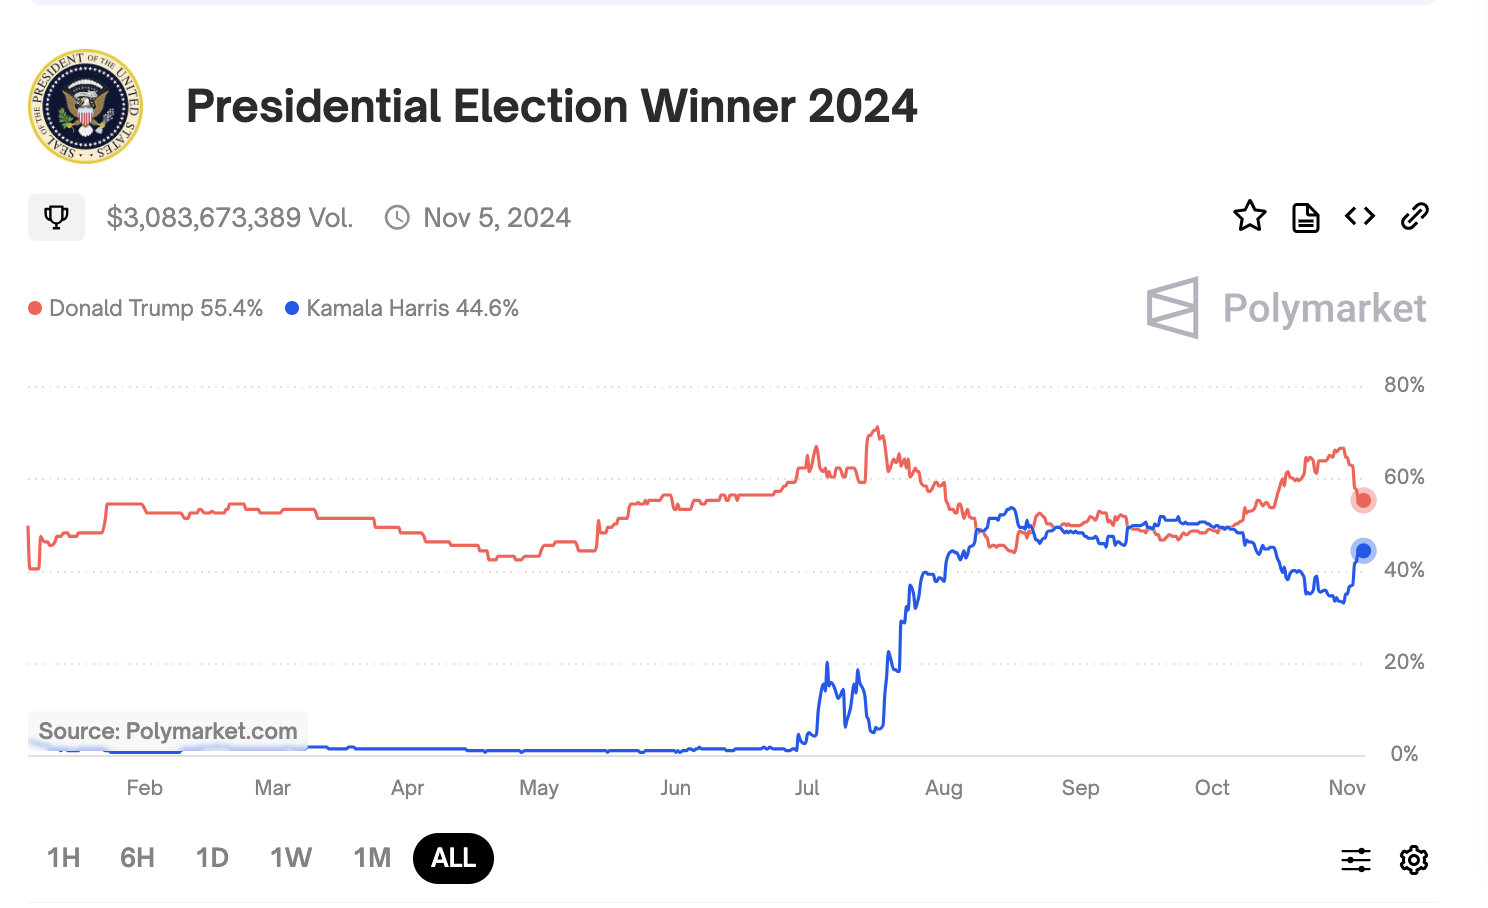Click the red Trump legend dot

click(x=33, y=308)
